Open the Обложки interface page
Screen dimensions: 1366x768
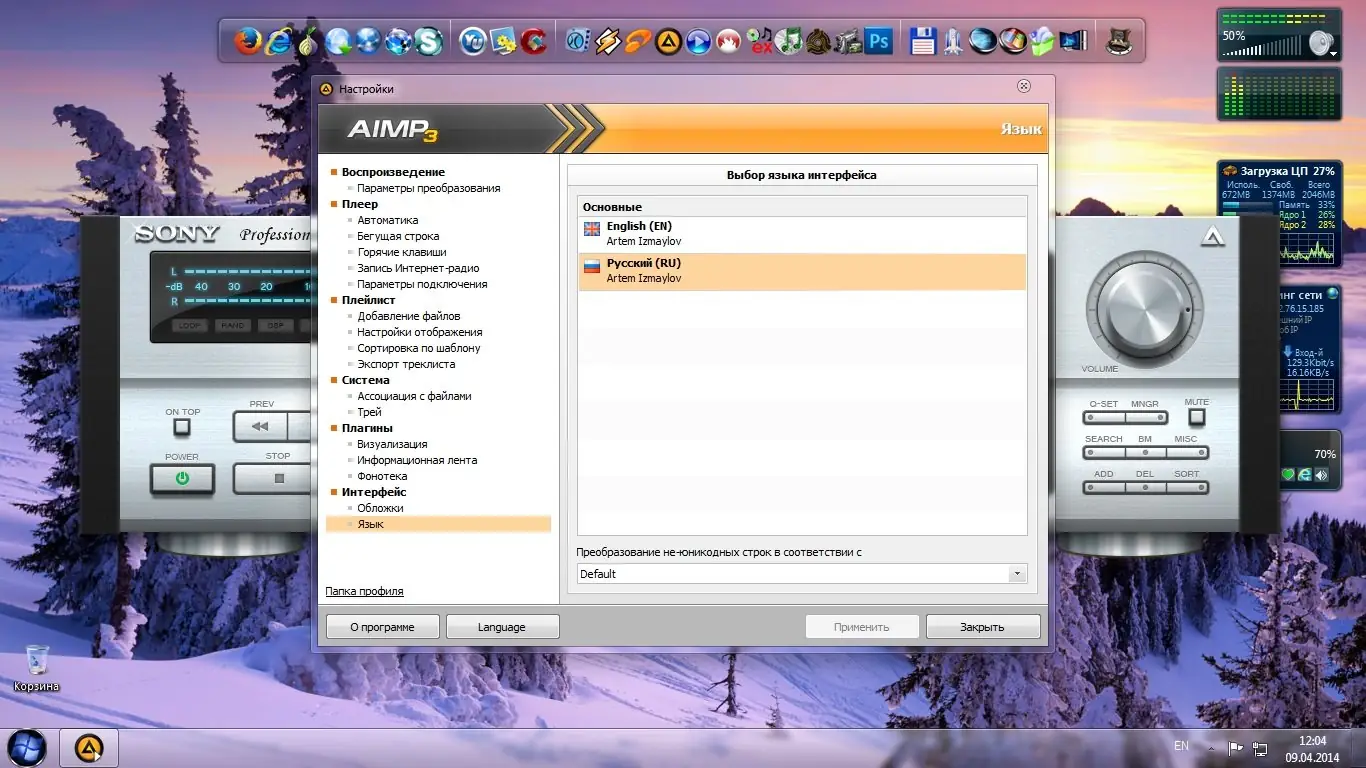[380, 508]
